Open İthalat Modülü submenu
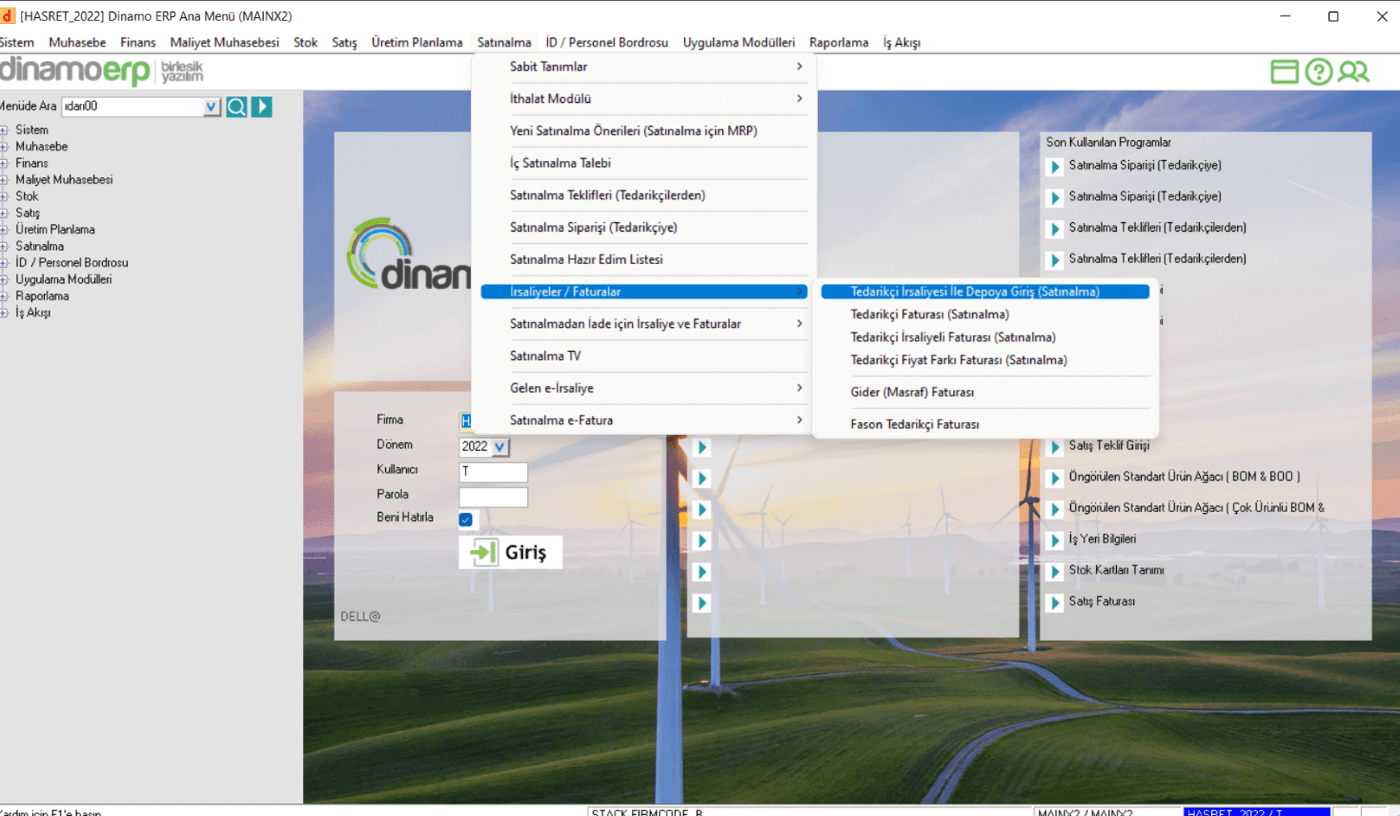 (x=644, y=99)
